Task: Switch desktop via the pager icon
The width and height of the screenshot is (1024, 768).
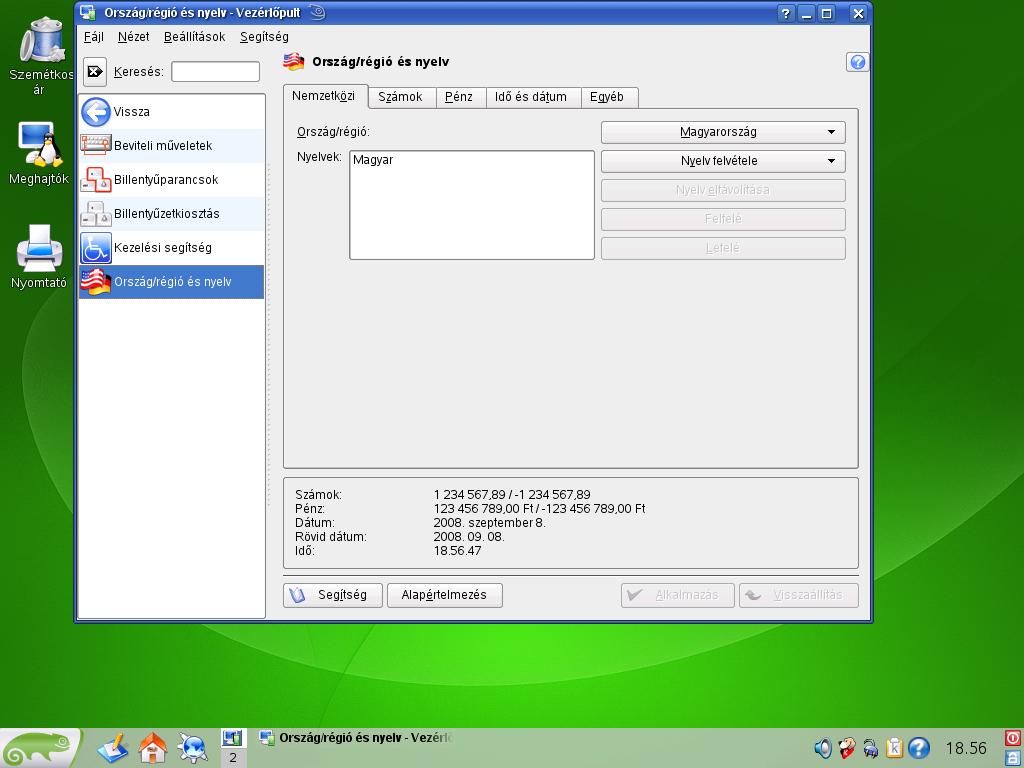Action: (232, 738)
